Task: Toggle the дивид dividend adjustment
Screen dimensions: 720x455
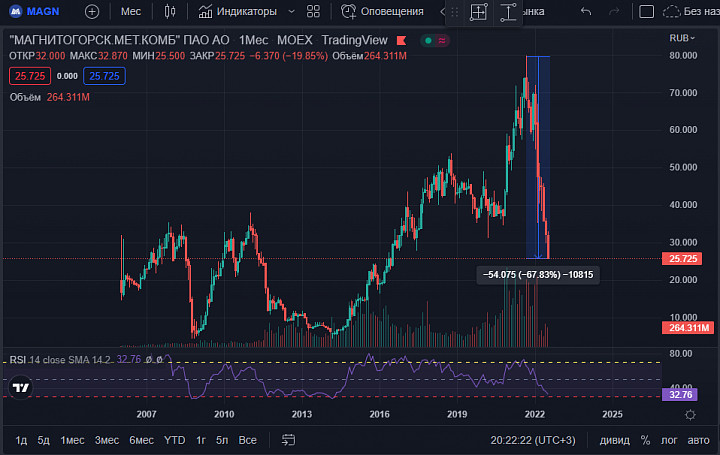Action: coord(614,440)
